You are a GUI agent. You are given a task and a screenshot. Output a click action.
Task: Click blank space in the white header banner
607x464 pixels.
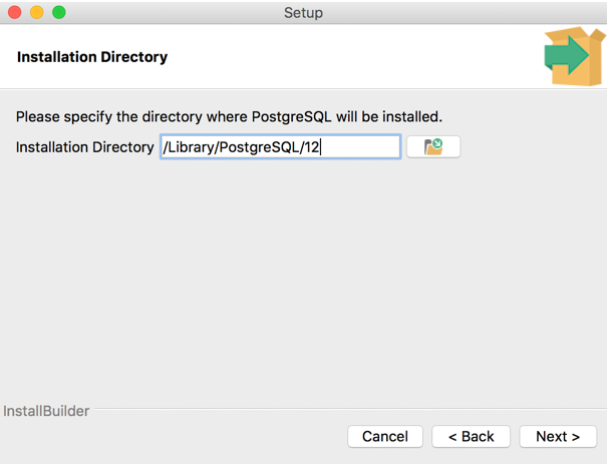pyautogui.click(x=350, y=57)
